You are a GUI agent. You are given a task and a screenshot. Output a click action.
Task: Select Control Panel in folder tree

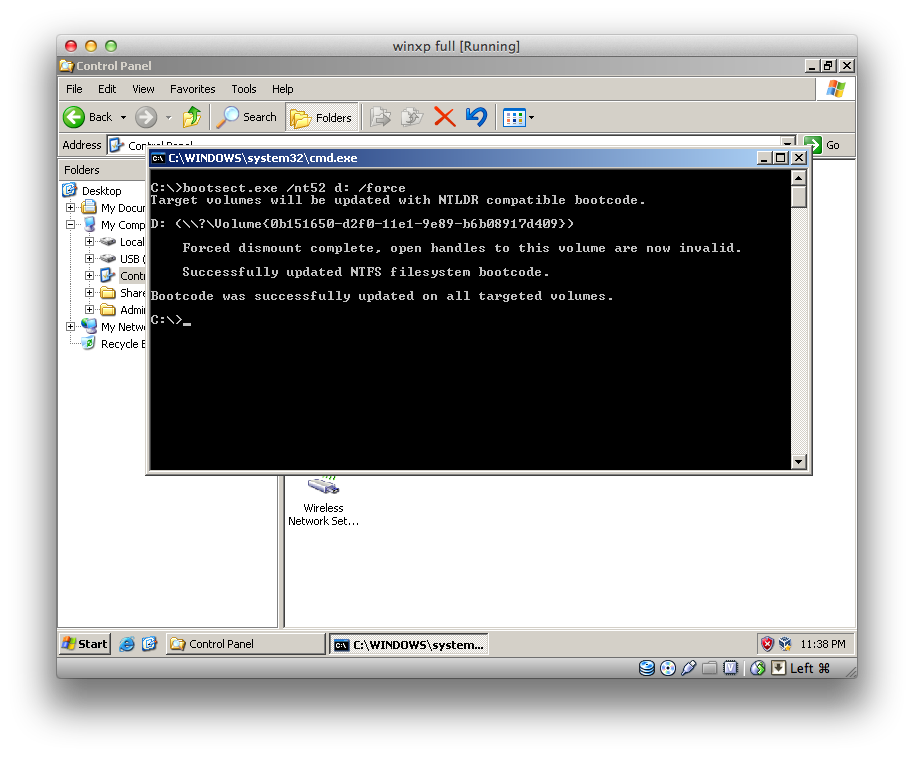132,276
